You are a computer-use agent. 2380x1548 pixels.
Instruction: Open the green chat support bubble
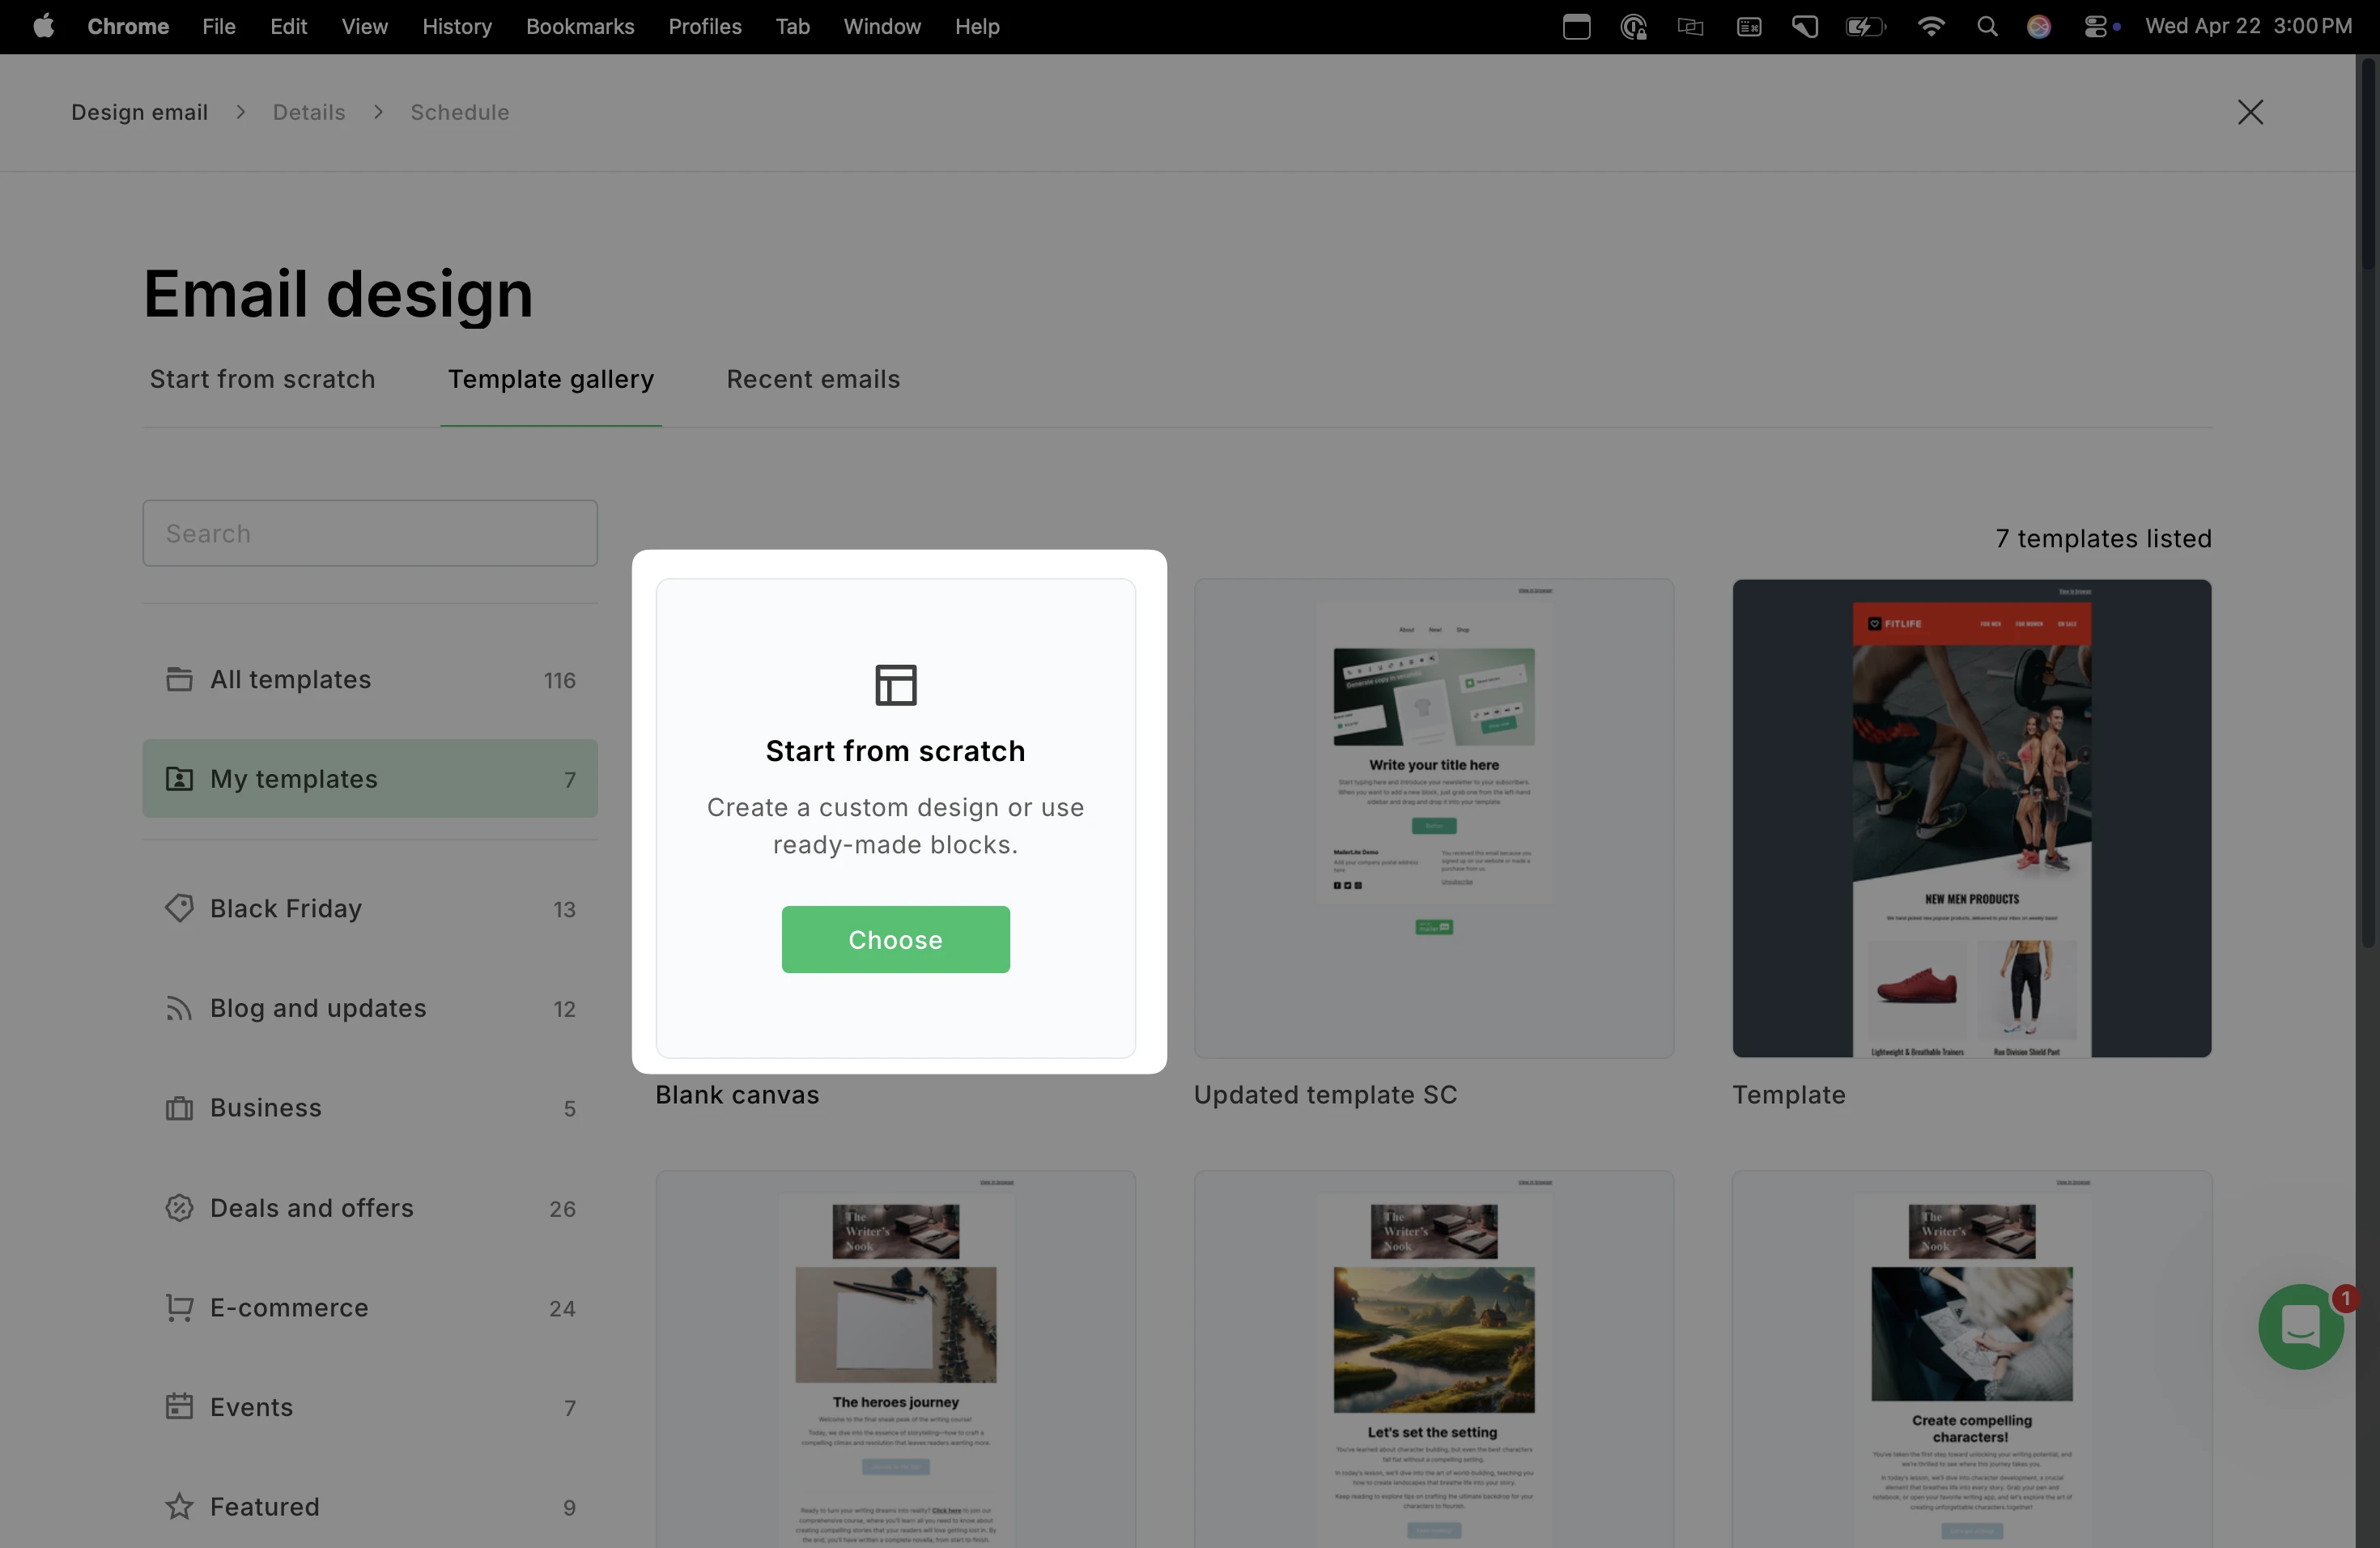coord(2300,1327)
